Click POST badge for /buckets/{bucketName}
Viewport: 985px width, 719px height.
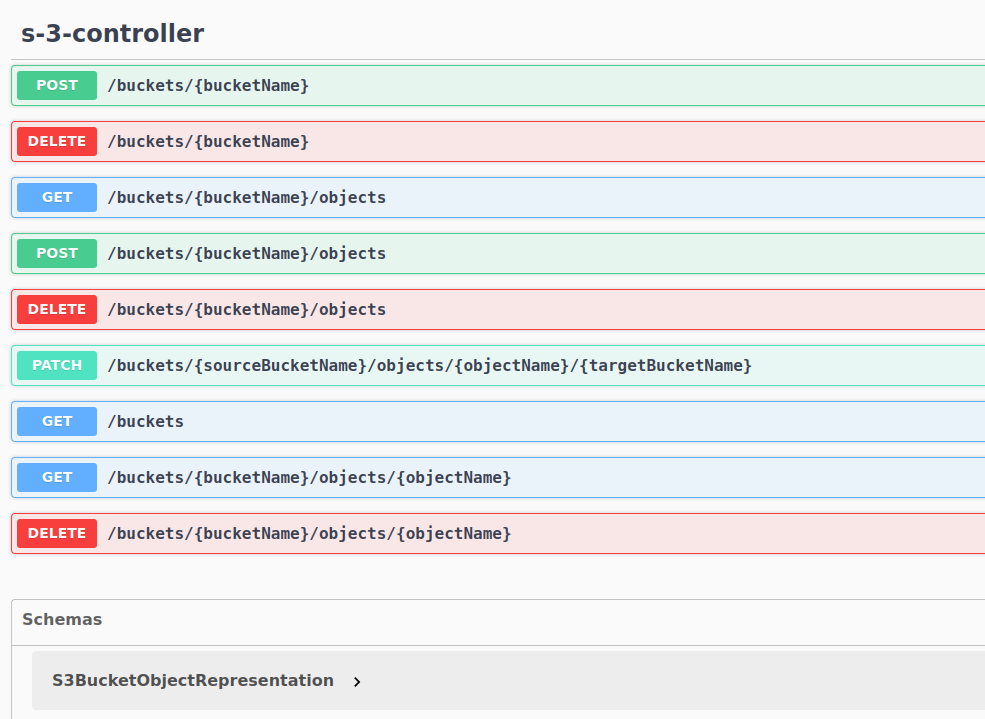point(57,85)
